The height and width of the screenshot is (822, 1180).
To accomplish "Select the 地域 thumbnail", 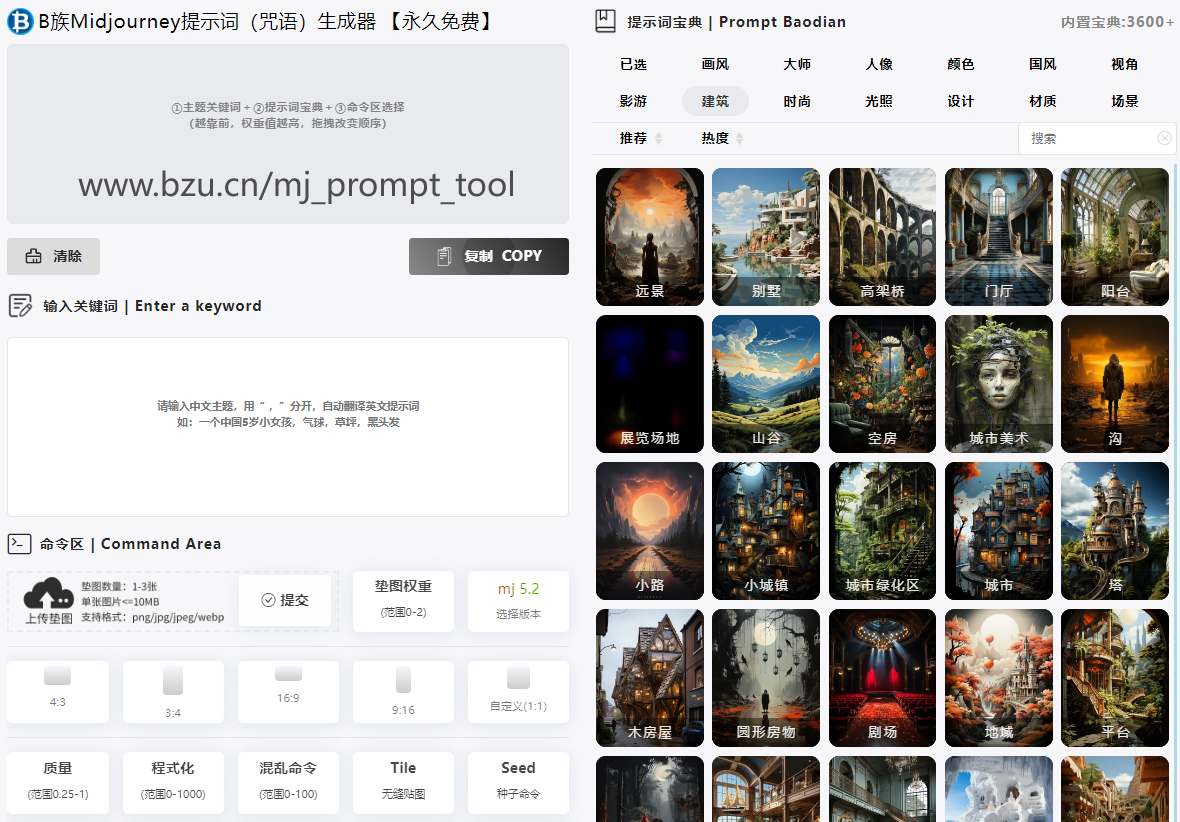I will (999, 678).
